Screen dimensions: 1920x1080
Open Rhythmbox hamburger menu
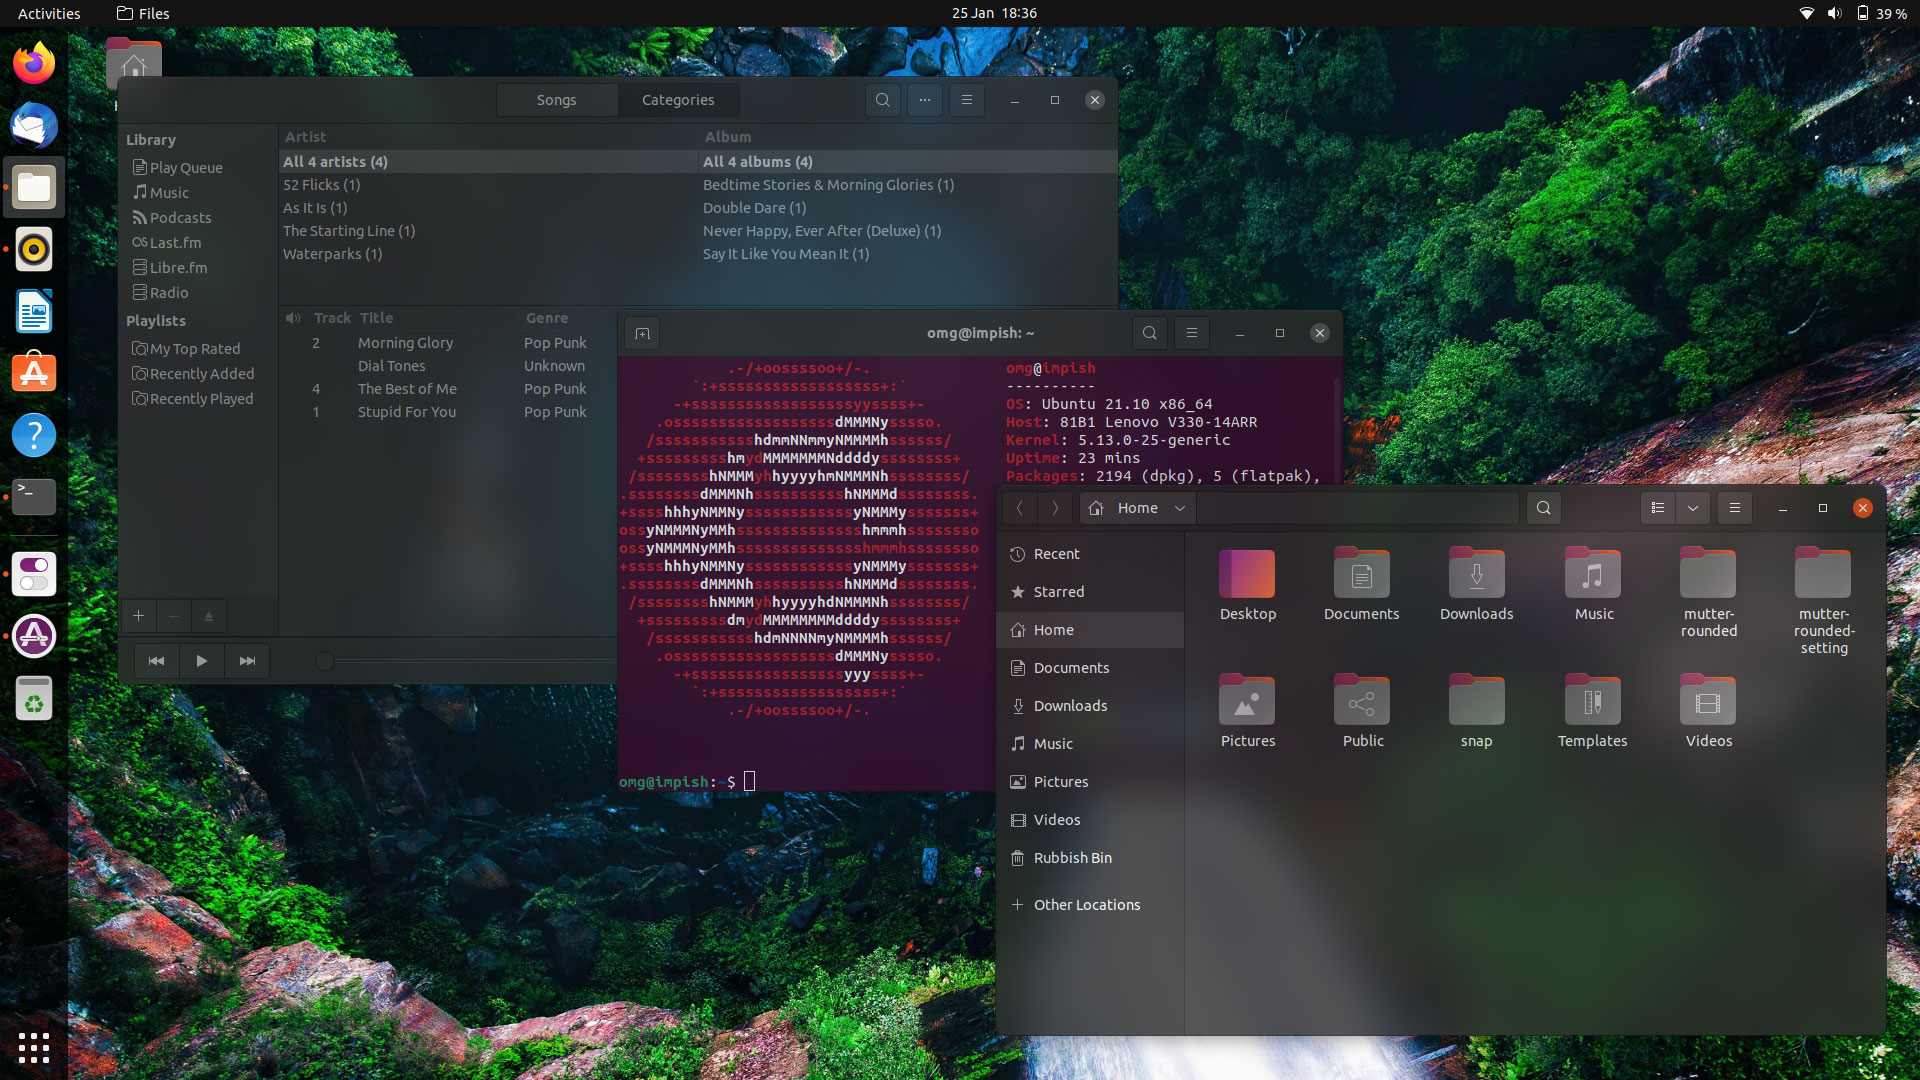pyautogui.click(x=966, y=100)
